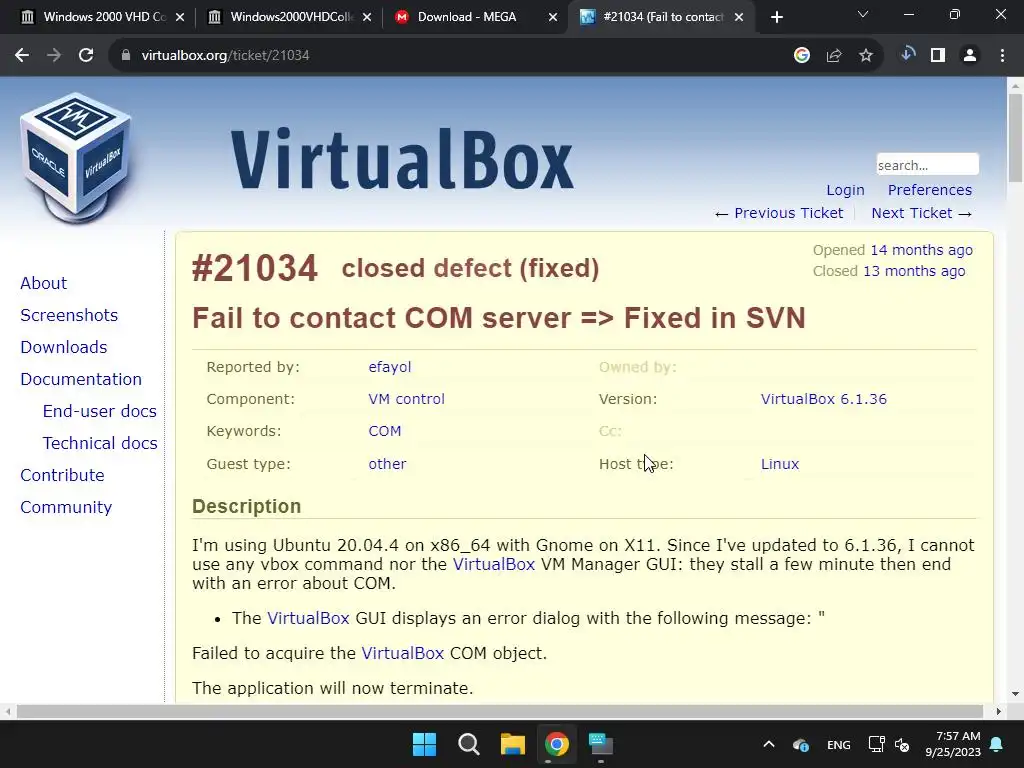Switch to the Download - MEGA tab

tap(468, 17)
